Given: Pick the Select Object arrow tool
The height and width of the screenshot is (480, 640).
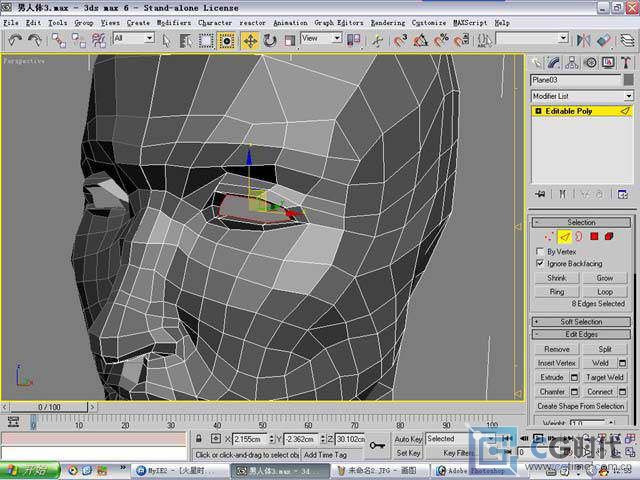Looking at the screenshot, I should tap(166, 40).
